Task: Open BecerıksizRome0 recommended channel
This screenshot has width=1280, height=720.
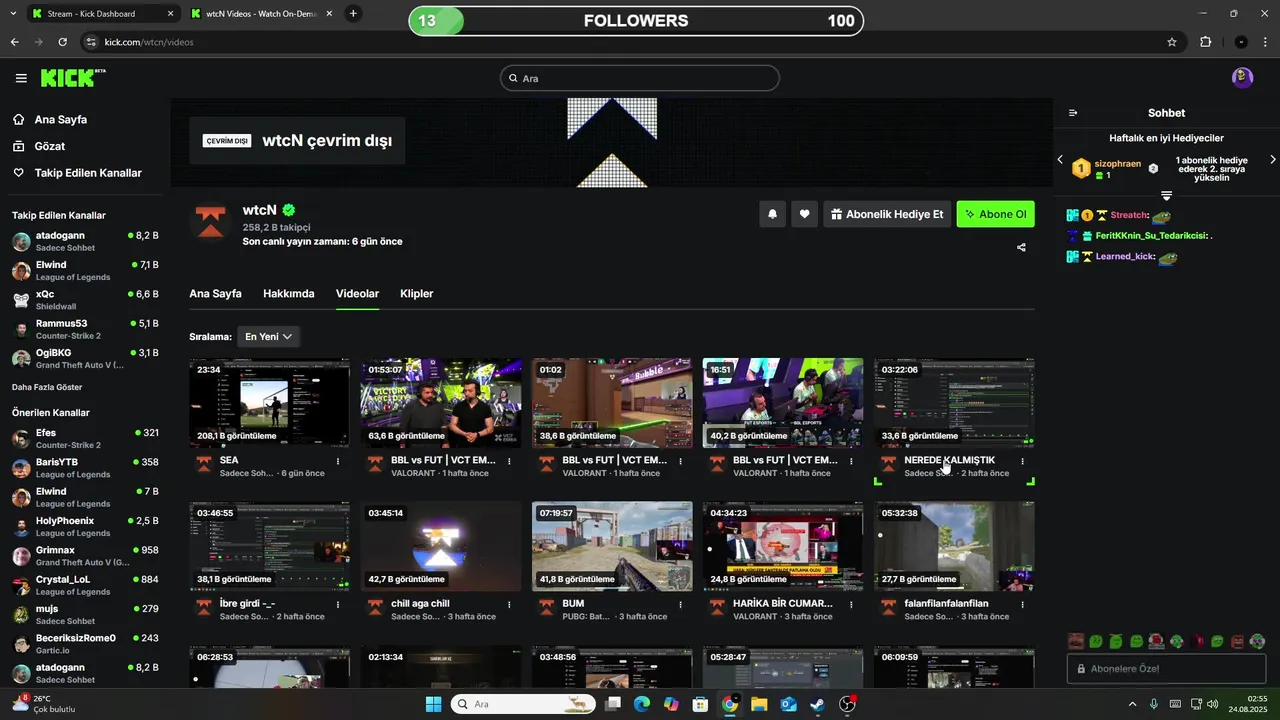Action: [x=85, y=644]
